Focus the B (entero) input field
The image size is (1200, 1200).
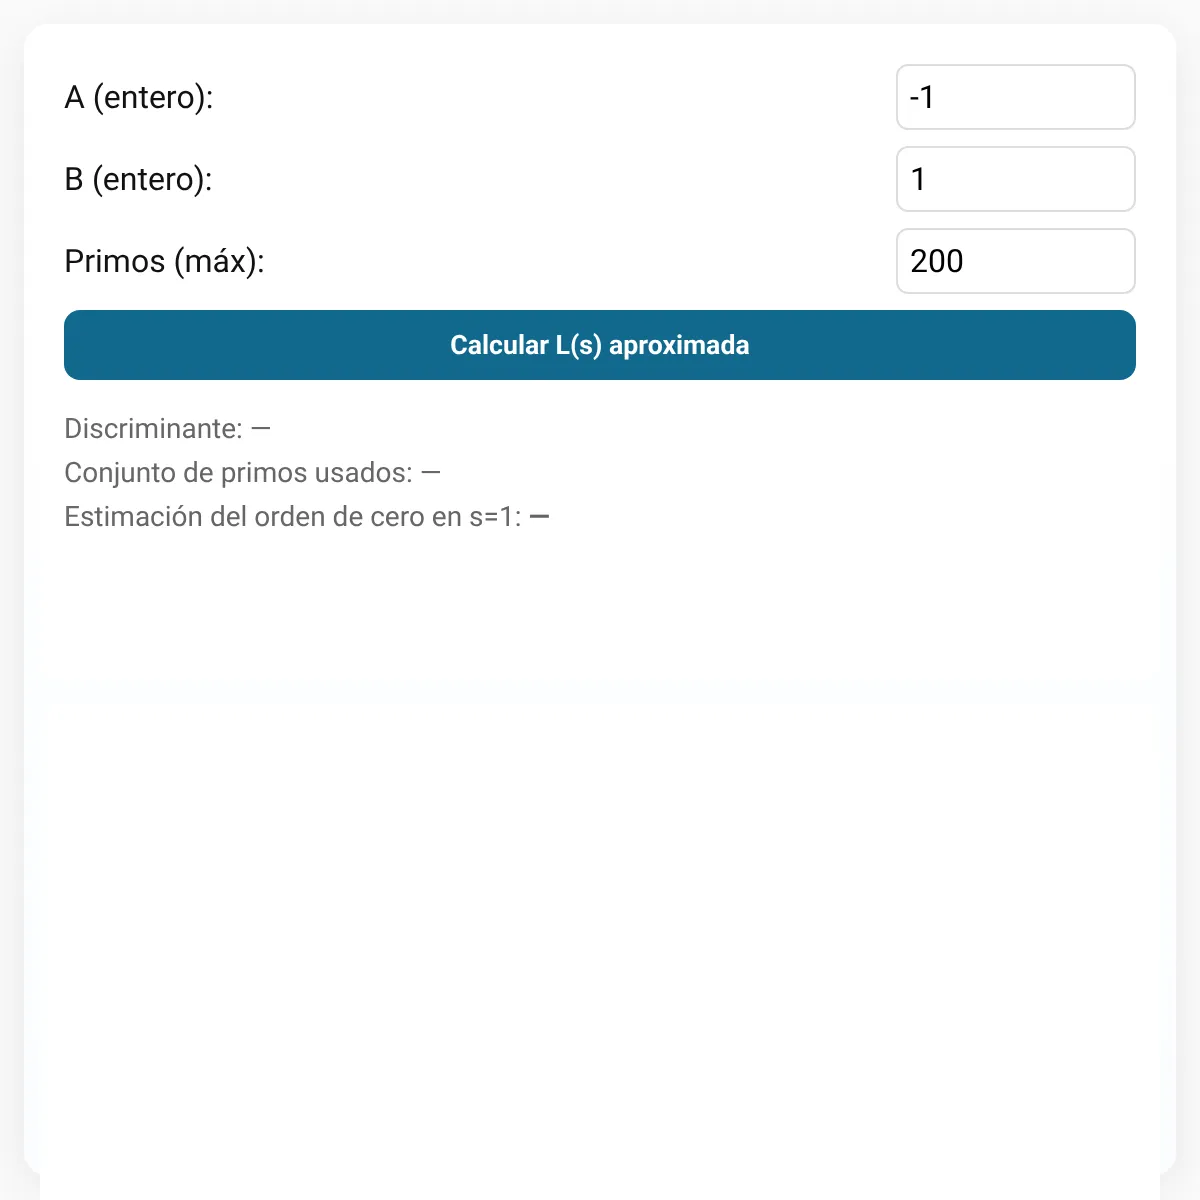pyautogui.click(x=1016, y=179)
